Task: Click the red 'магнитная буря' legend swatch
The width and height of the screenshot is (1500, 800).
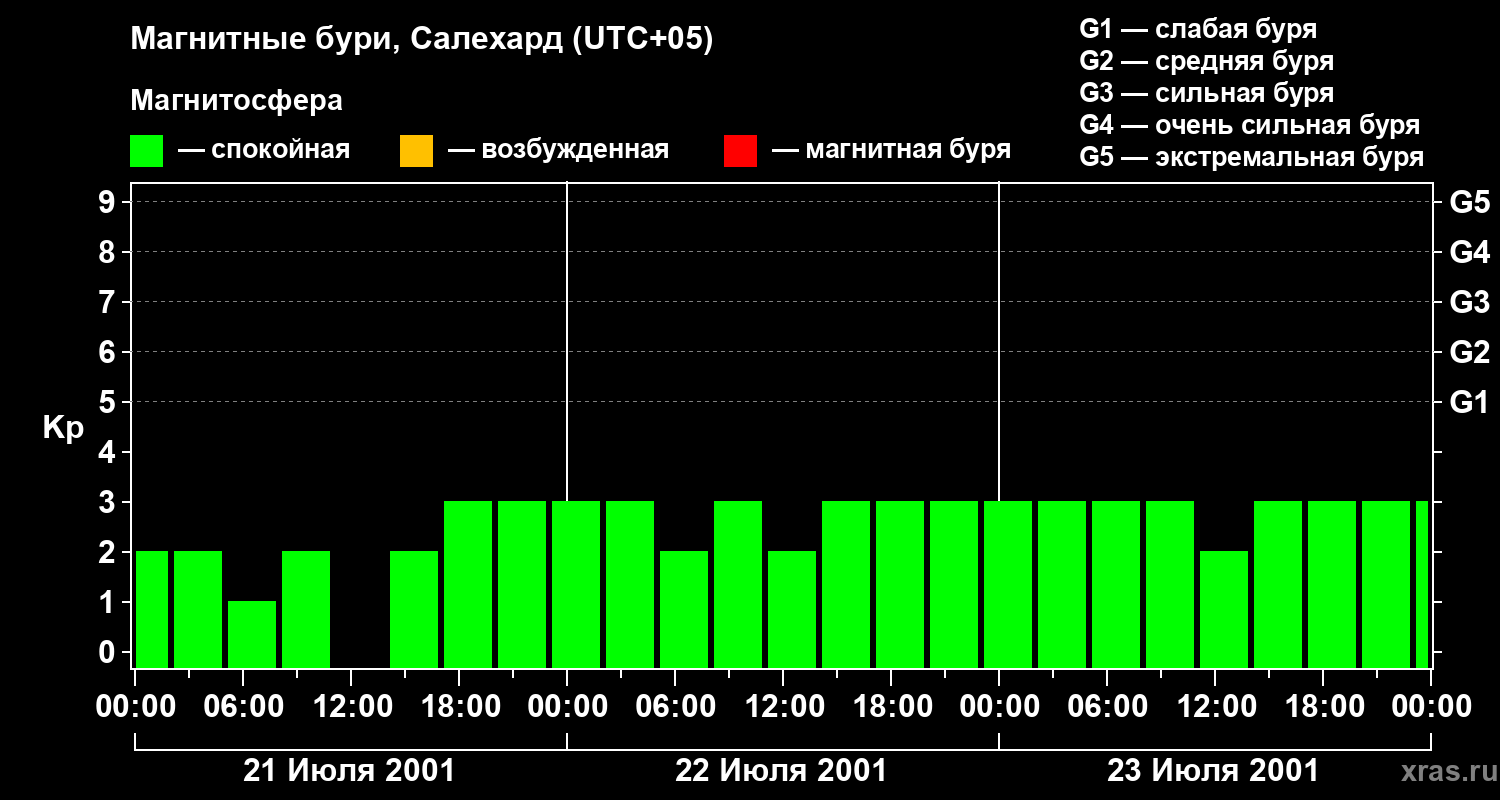Action: pyautogui.click(x=740, y=151)
